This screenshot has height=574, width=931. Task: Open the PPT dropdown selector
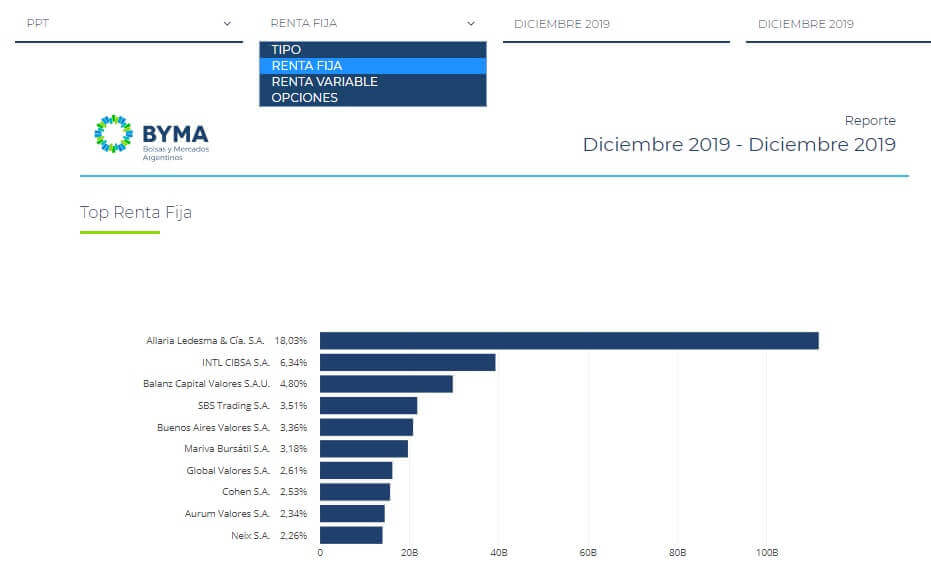click(129, 24)
